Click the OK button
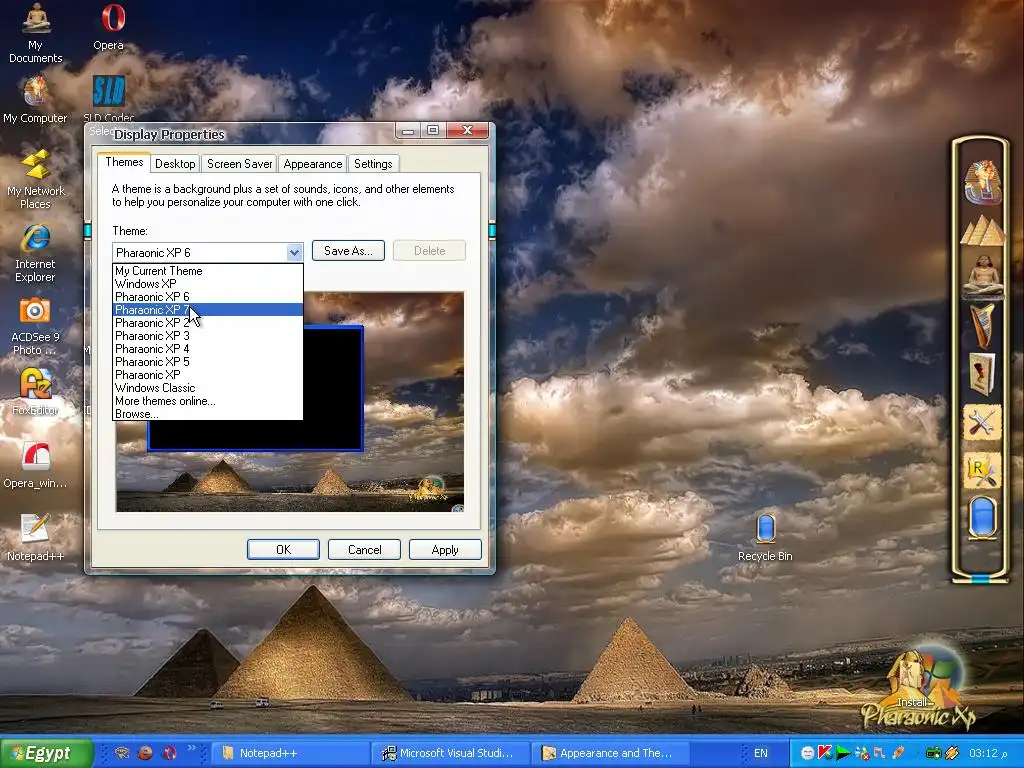 [283, 550]
